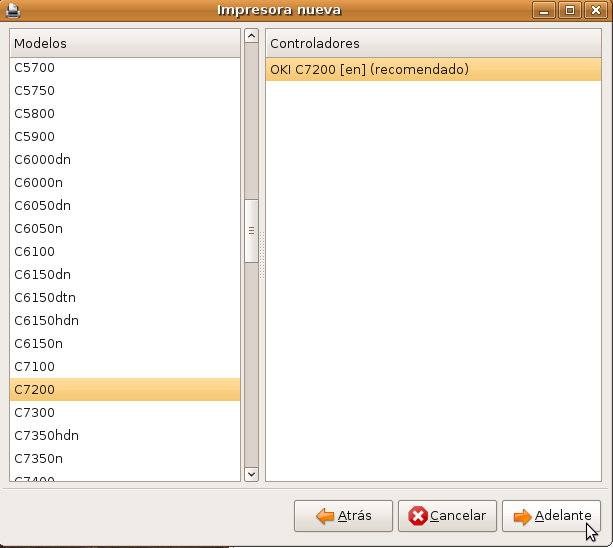Viewport: 613px width, 548px height.
Task: Select model C5750
Action: (x=125, y=91)
